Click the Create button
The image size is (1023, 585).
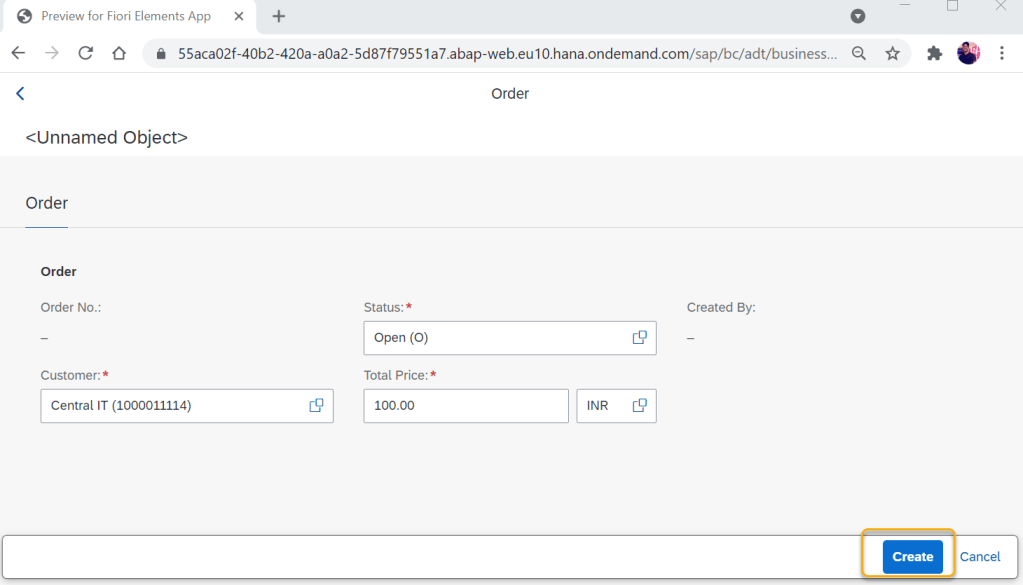pyautogui.click(x=912, y=557)
